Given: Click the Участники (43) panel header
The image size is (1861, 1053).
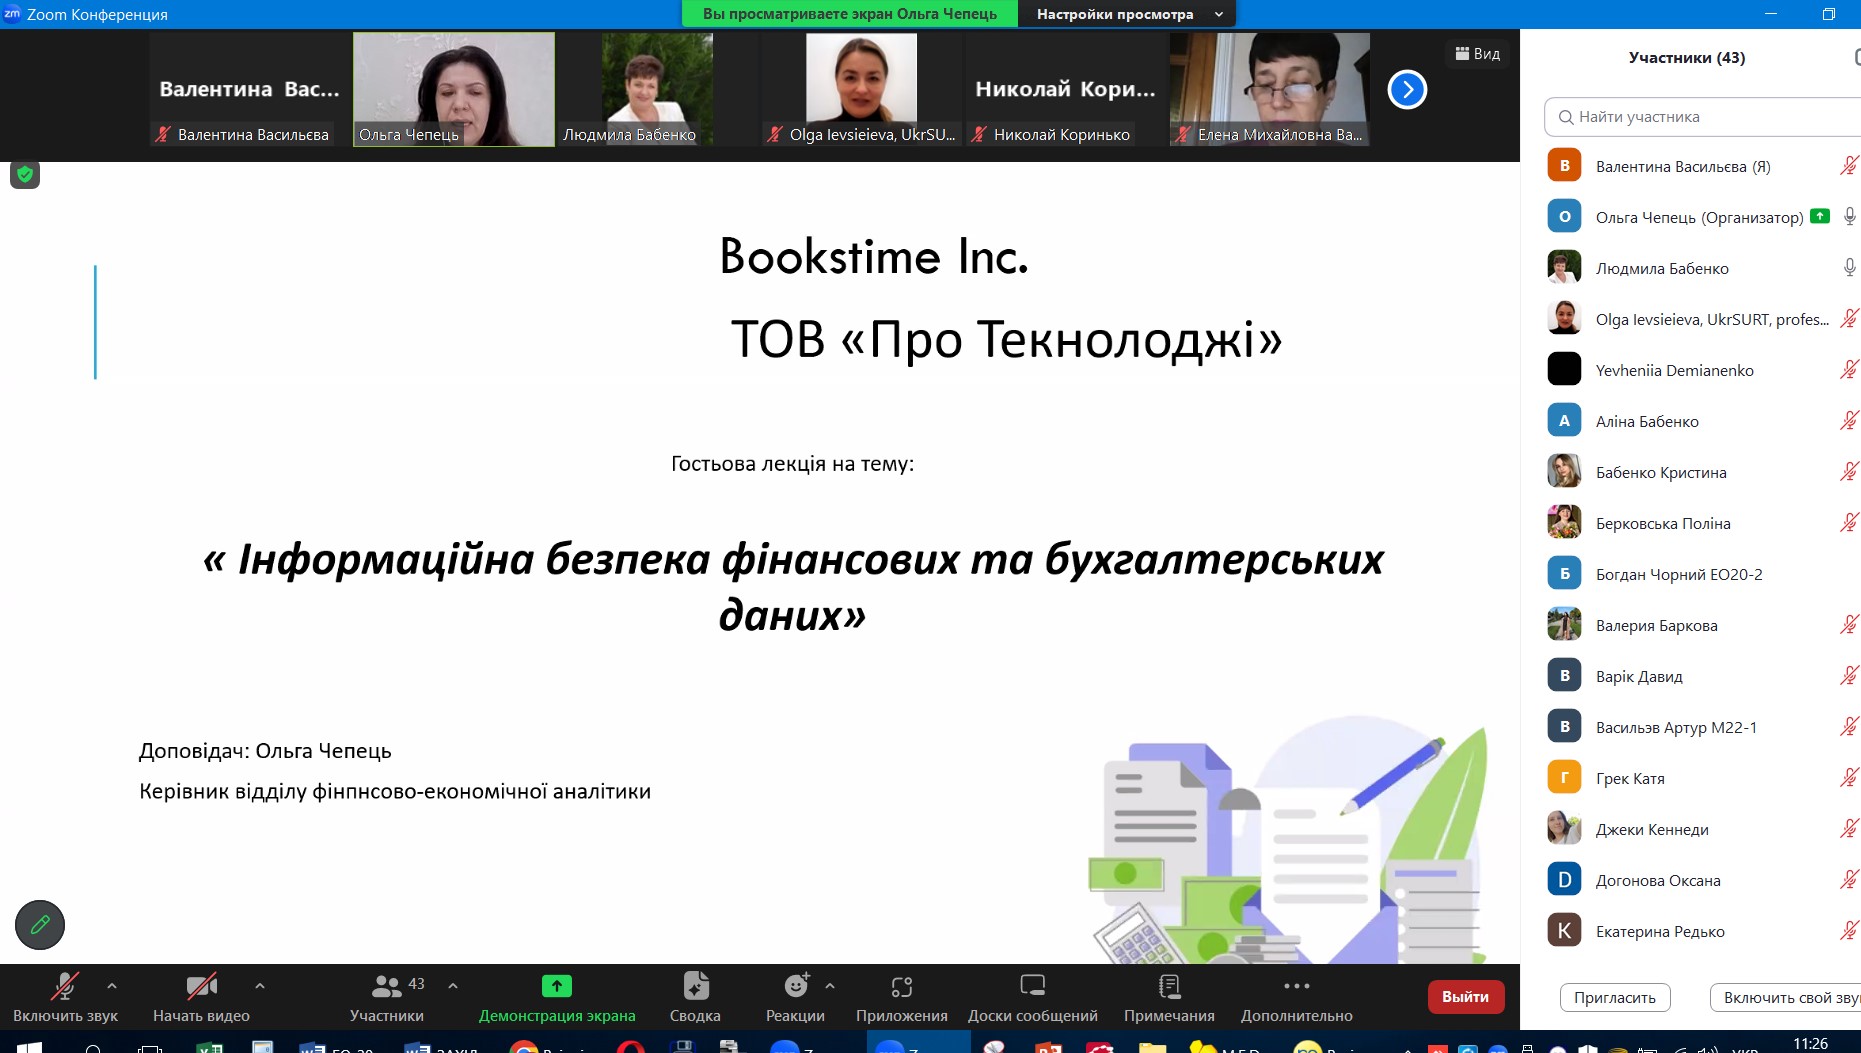Looking at the screenshot, I should coord(1687,58).
